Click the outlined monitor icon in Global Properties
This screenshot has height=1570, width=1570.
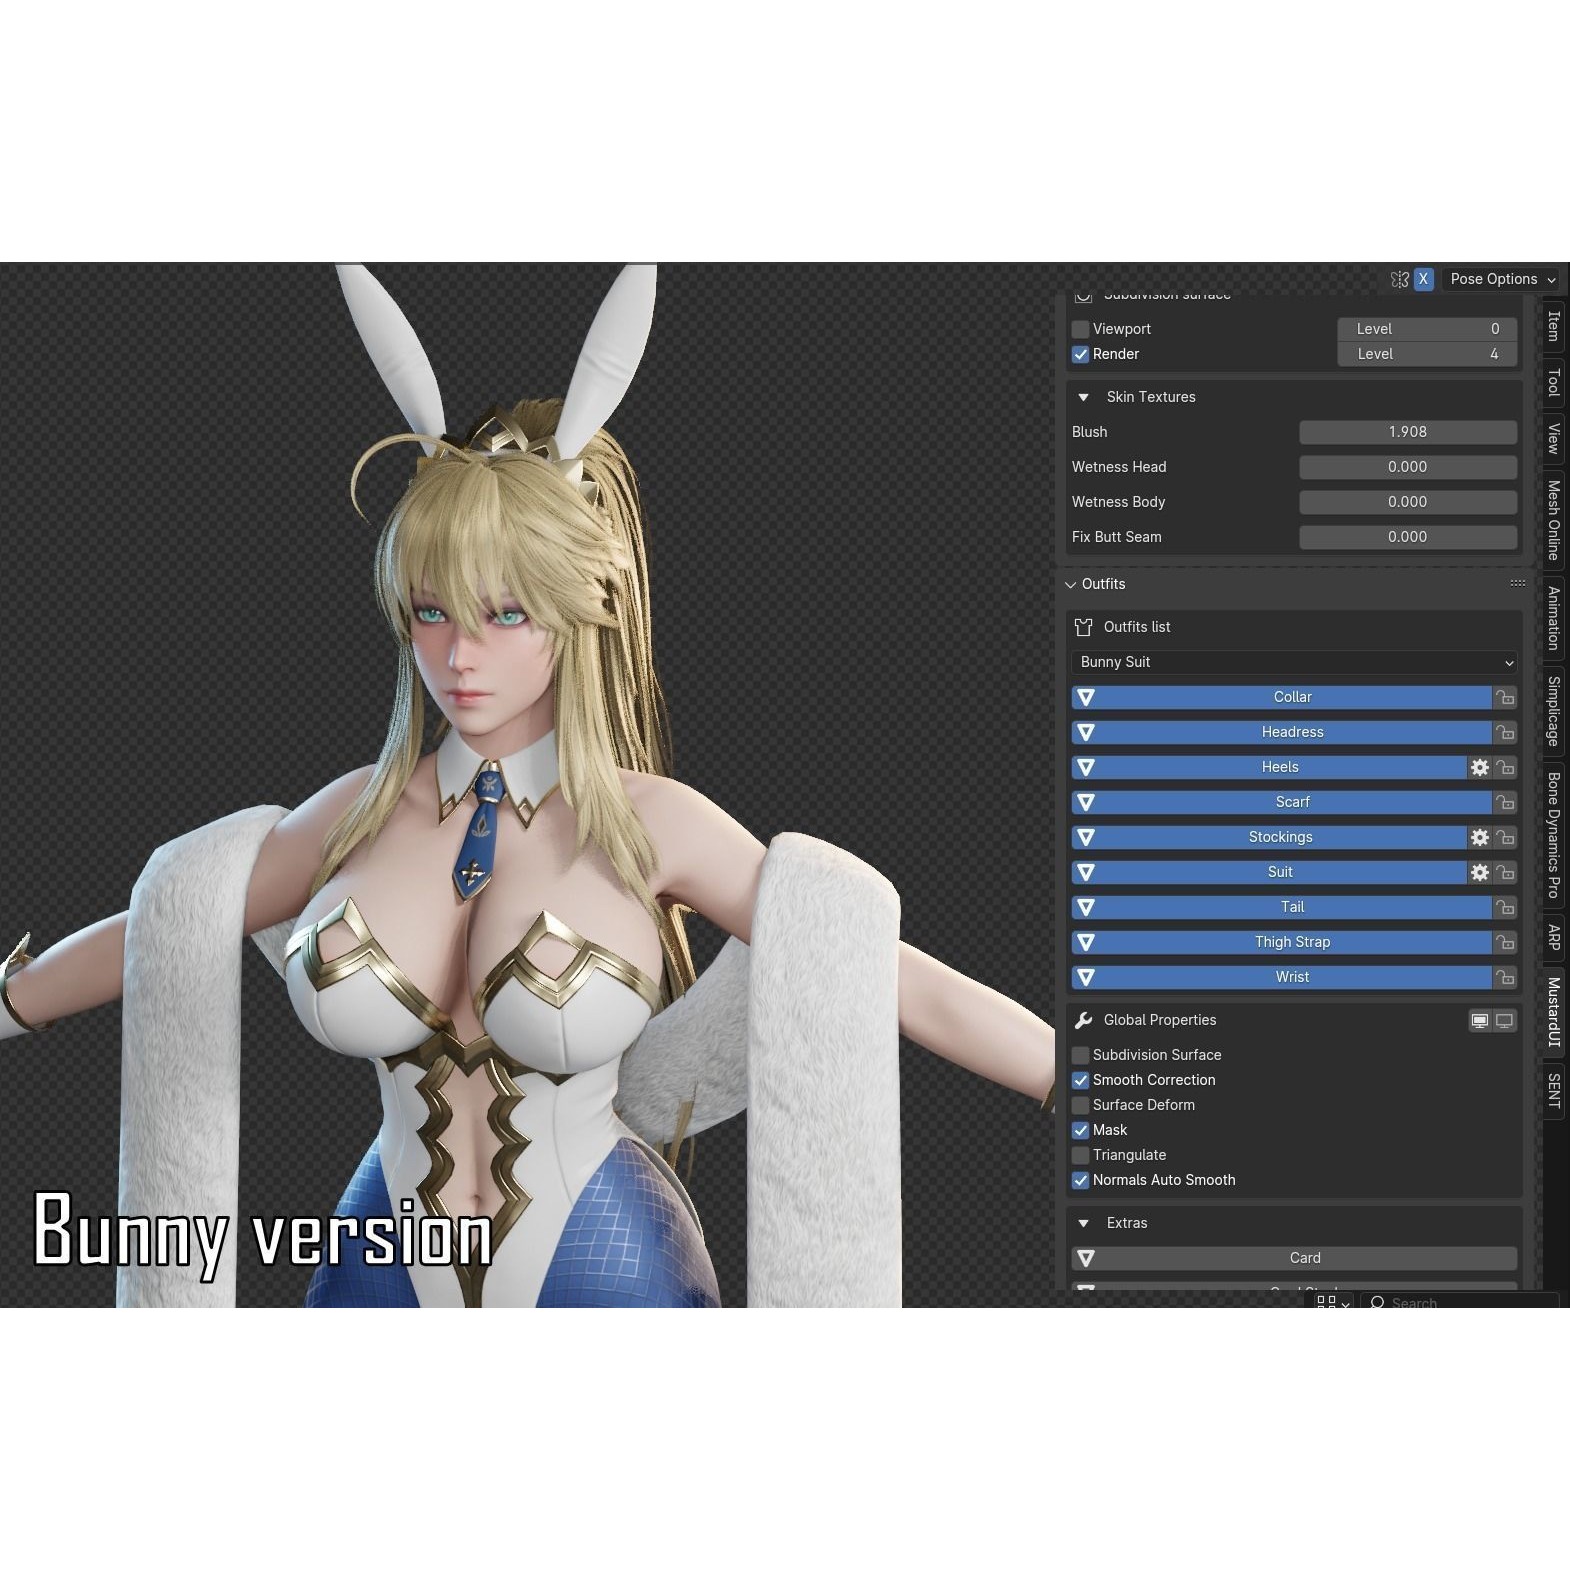coord(1504,1020)
